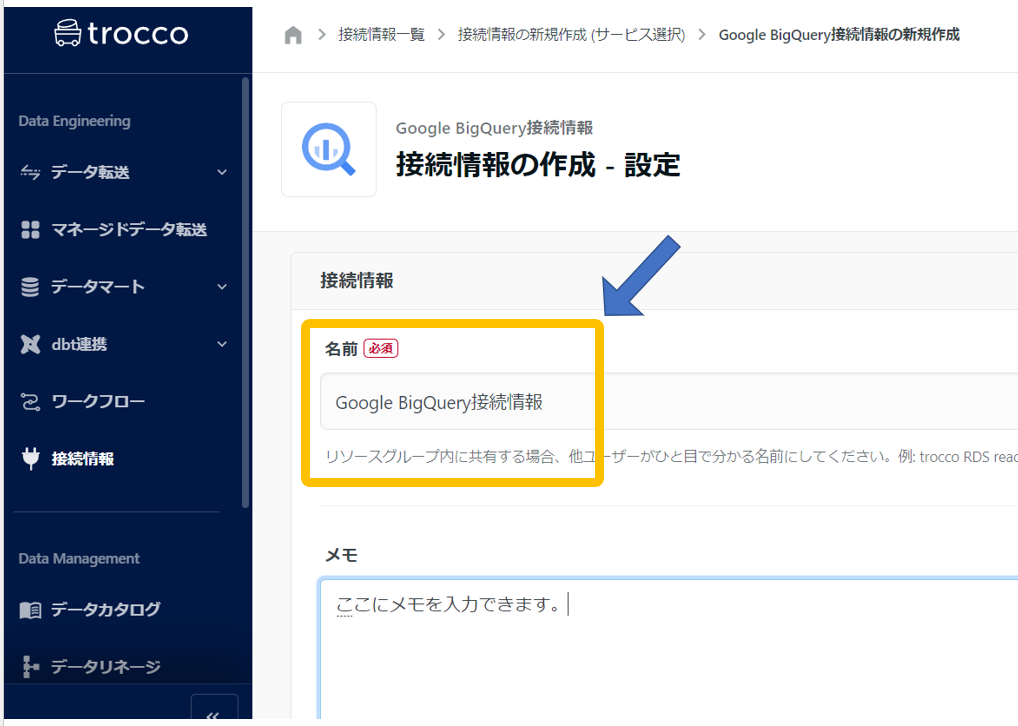The image size is (1018, 726).
Task: Click the 接続情報 plug icon
Action: [x=30, y=459]
